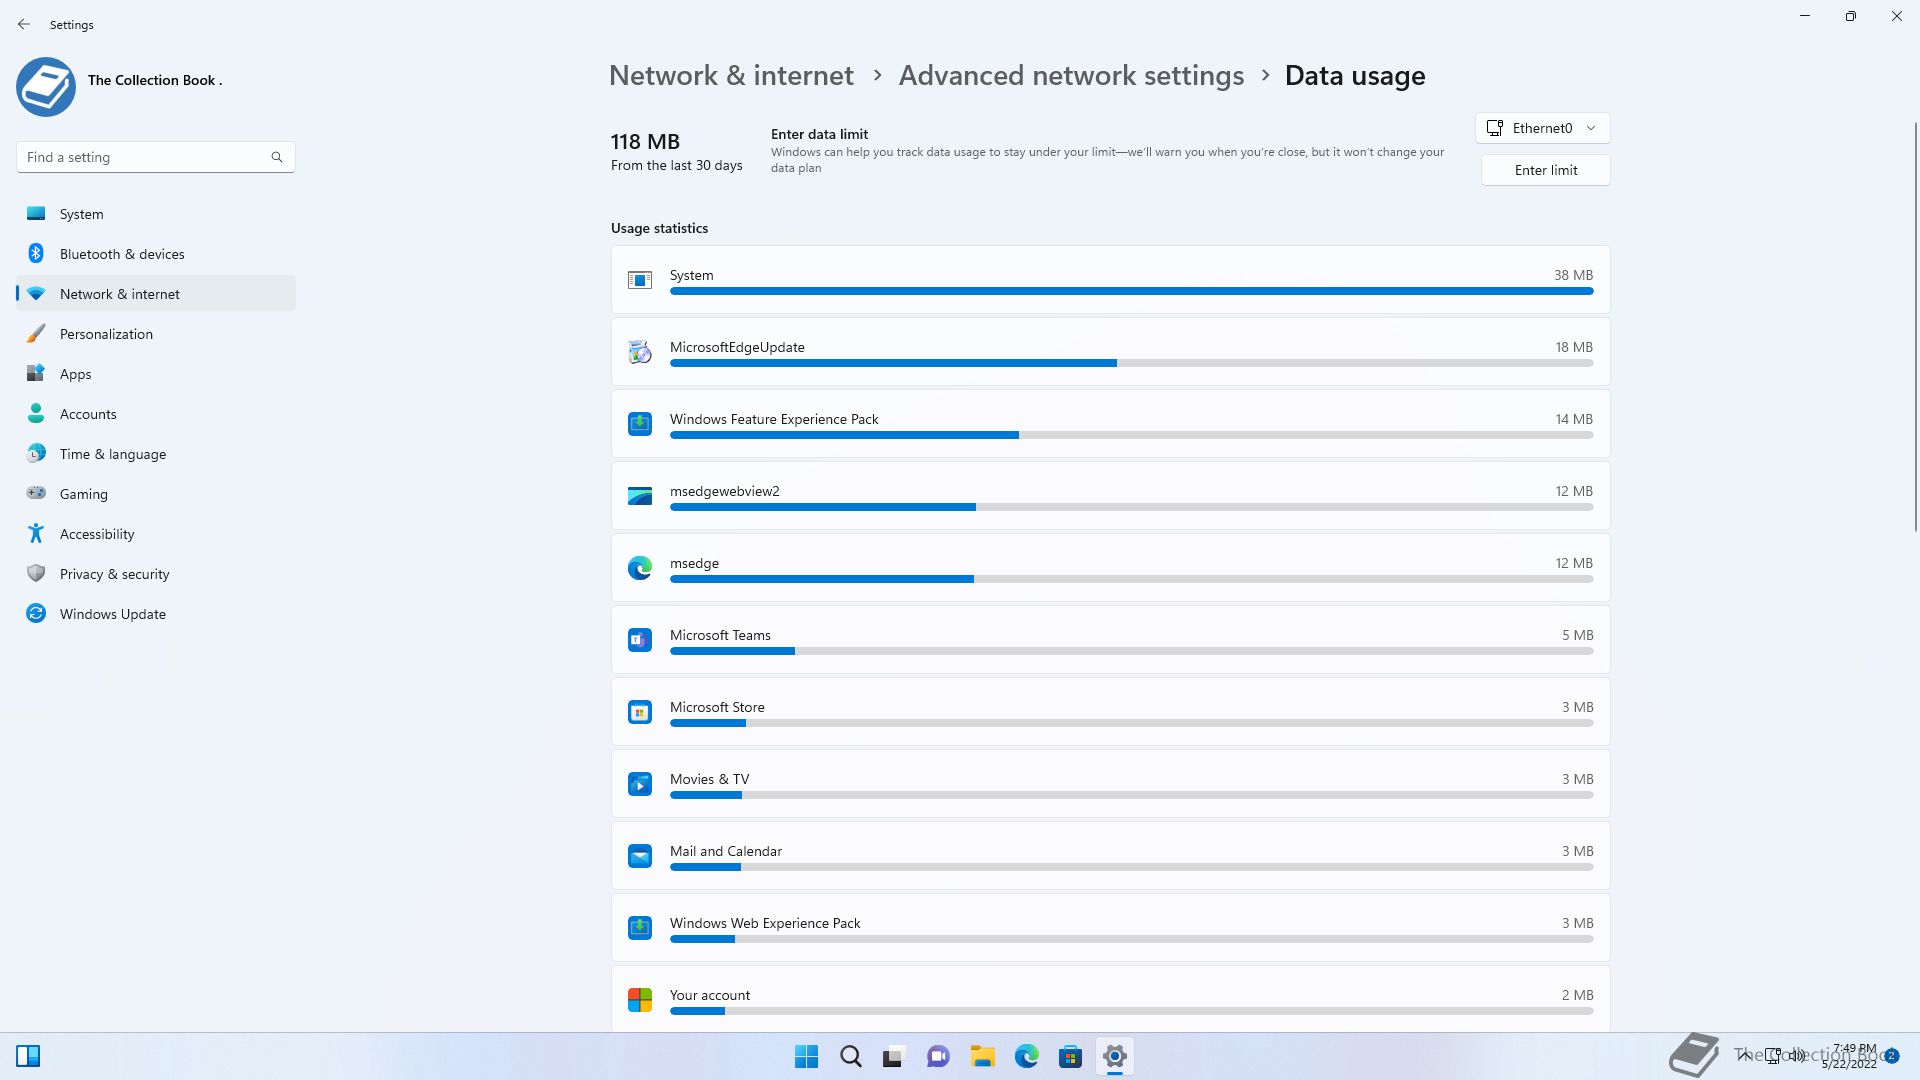
Task: Open Microsoft Store from the taskbar
Action: pyautogui.click(x=1070, y=1056)
